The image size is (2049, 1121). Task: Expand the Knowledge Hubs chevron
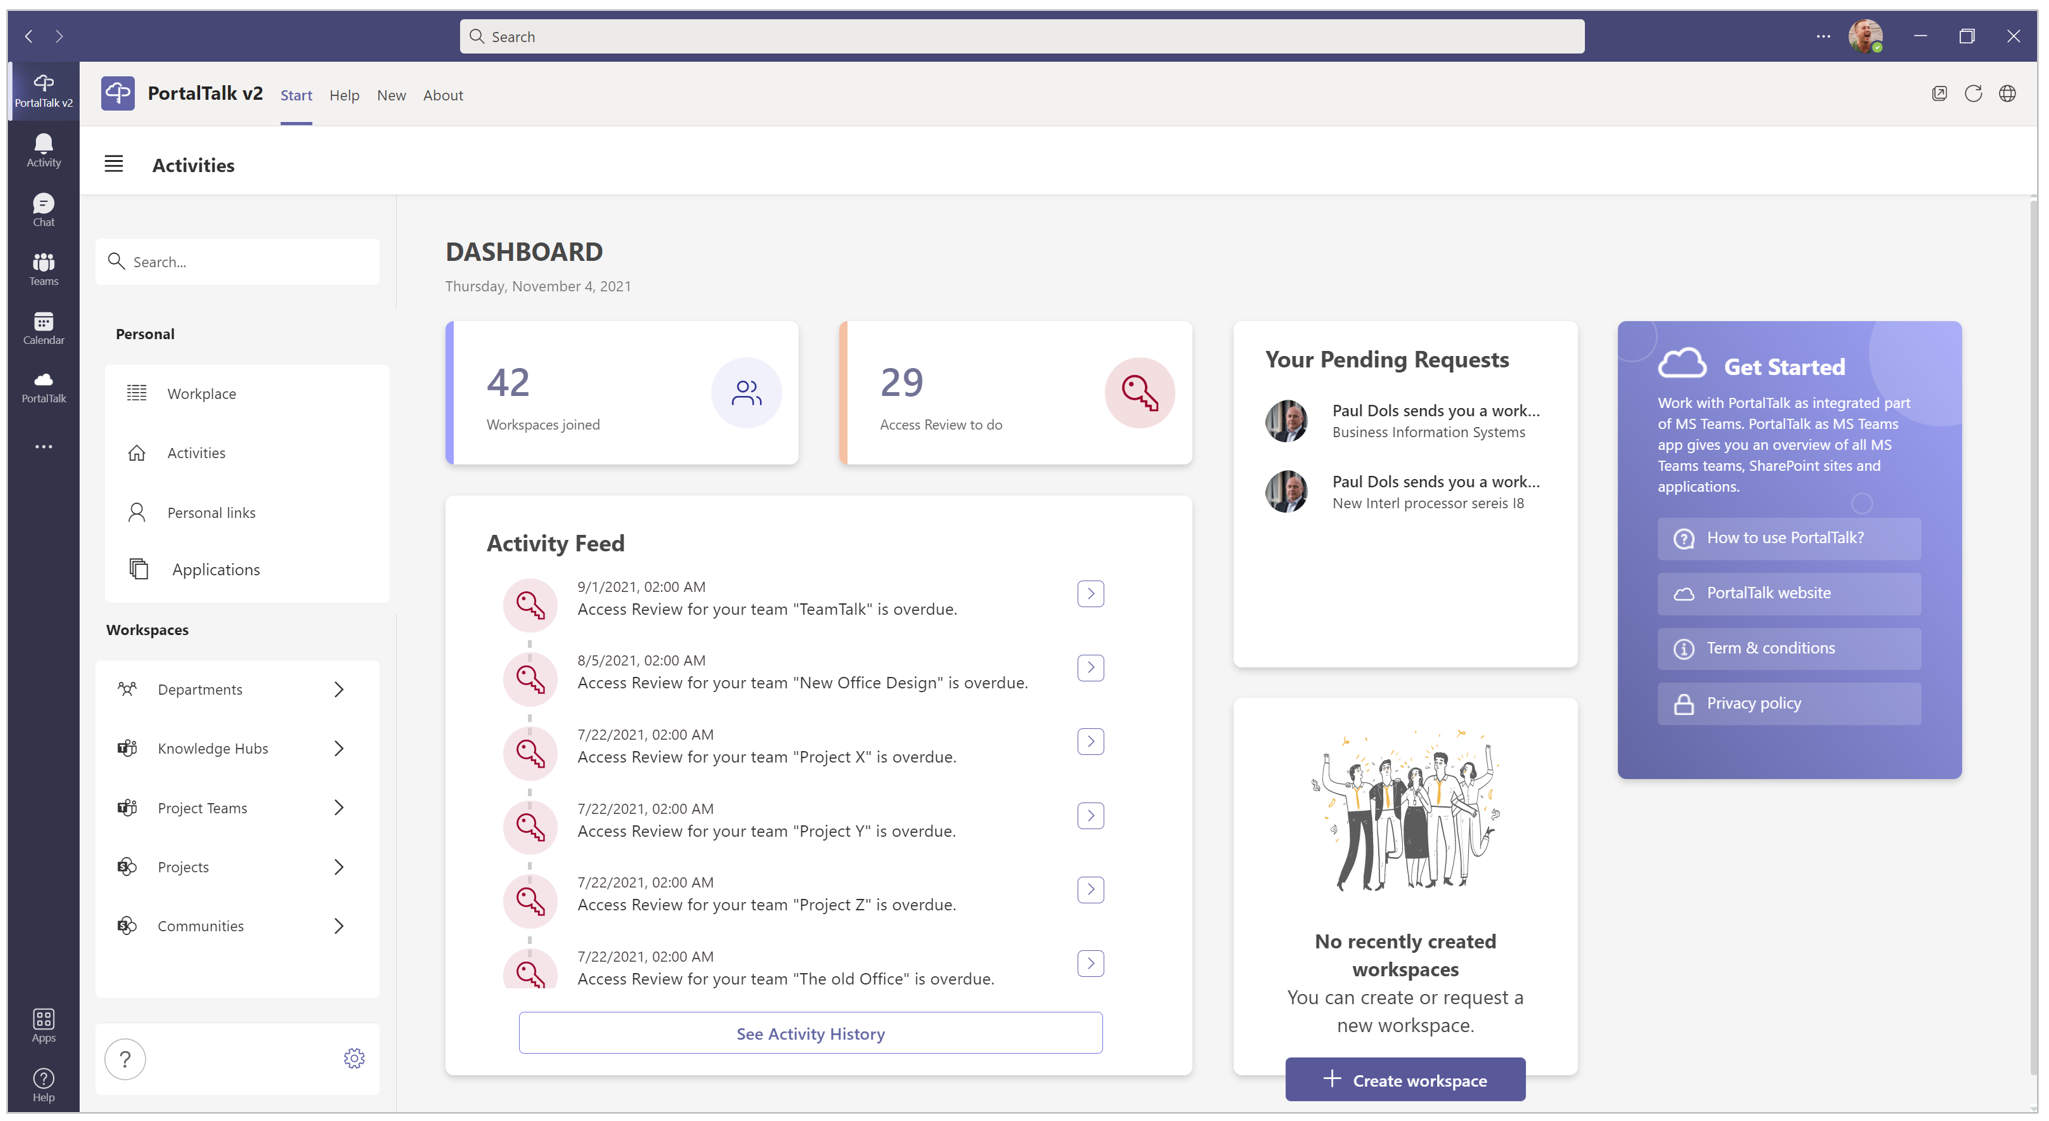point(339,748)
